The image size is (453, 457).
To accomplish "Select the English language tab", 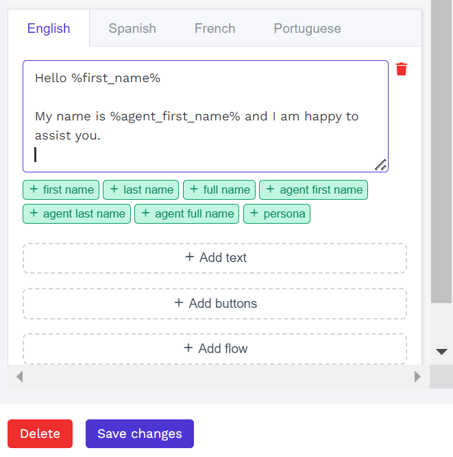I will tap(49, 28).
